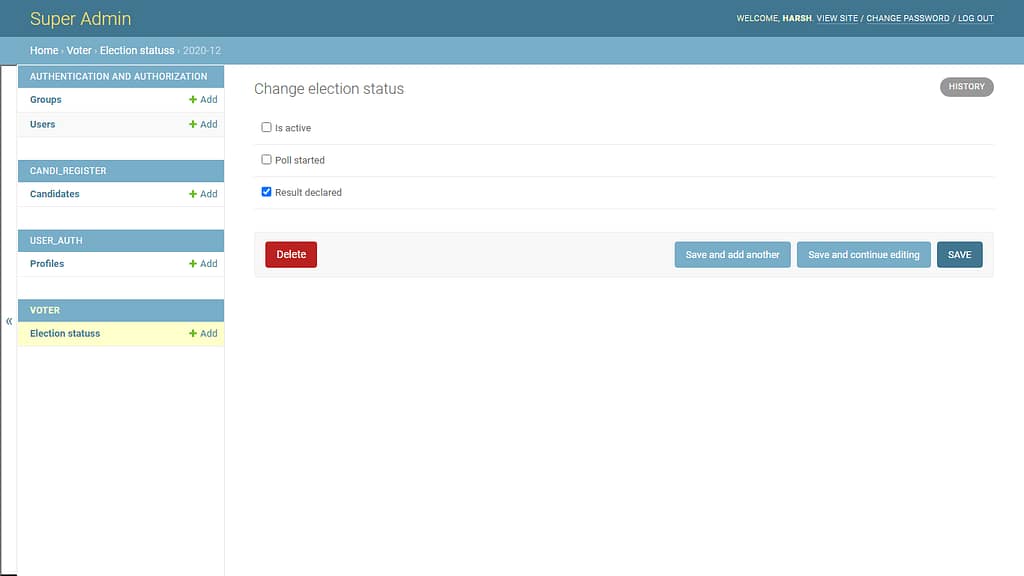The width and height of the screenshot is (1024, 576).
Task: Navigate to Home in the breadcrumb
Action: point(44,50)
